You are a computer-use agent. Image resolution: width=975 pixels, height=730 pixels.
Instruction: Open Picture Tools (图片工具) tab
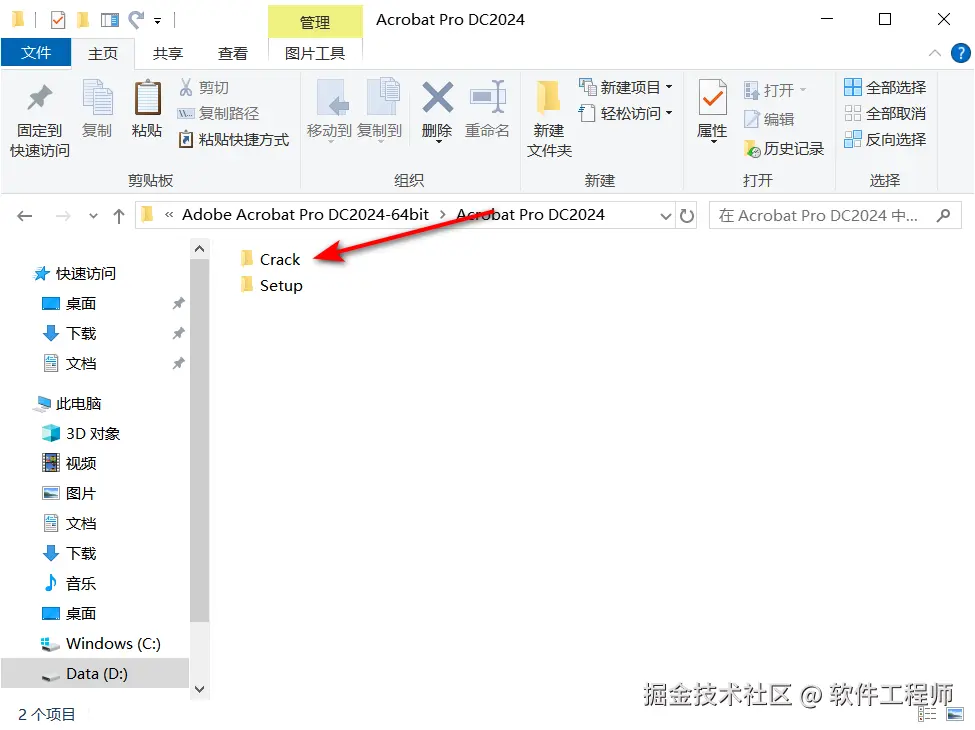coord(315,53)
